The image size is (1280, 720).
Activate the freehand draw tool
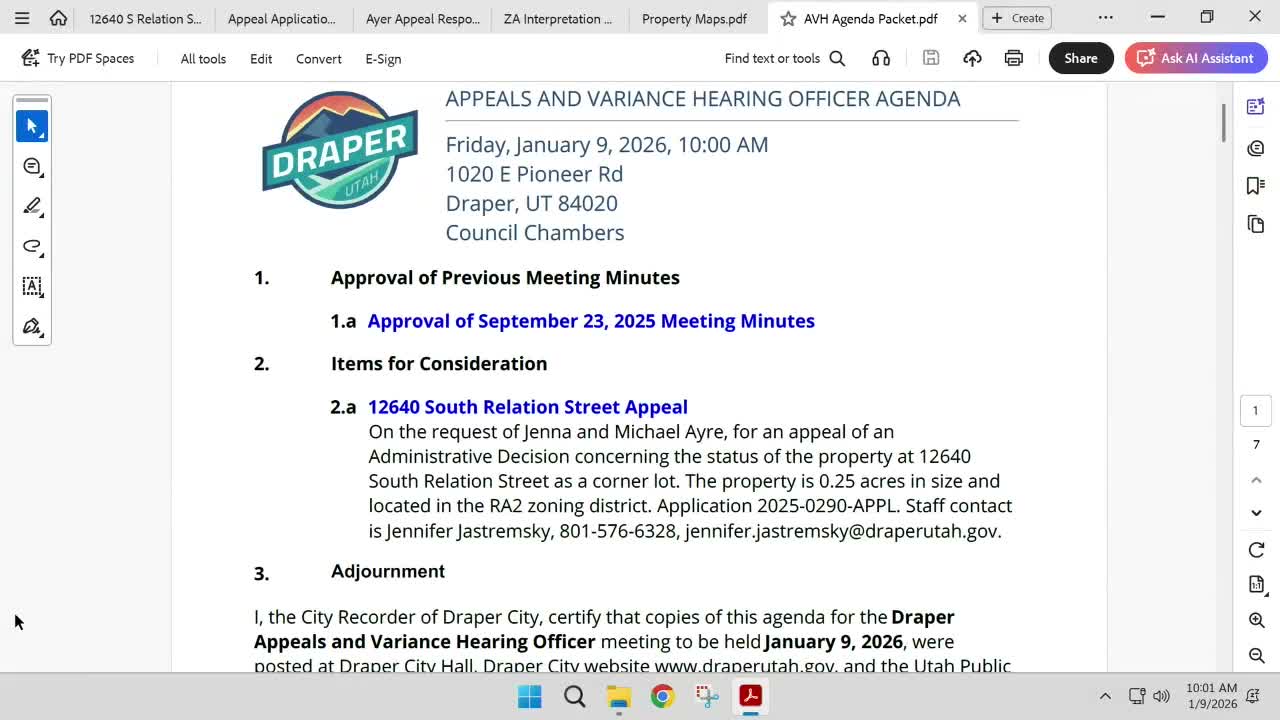32,246
